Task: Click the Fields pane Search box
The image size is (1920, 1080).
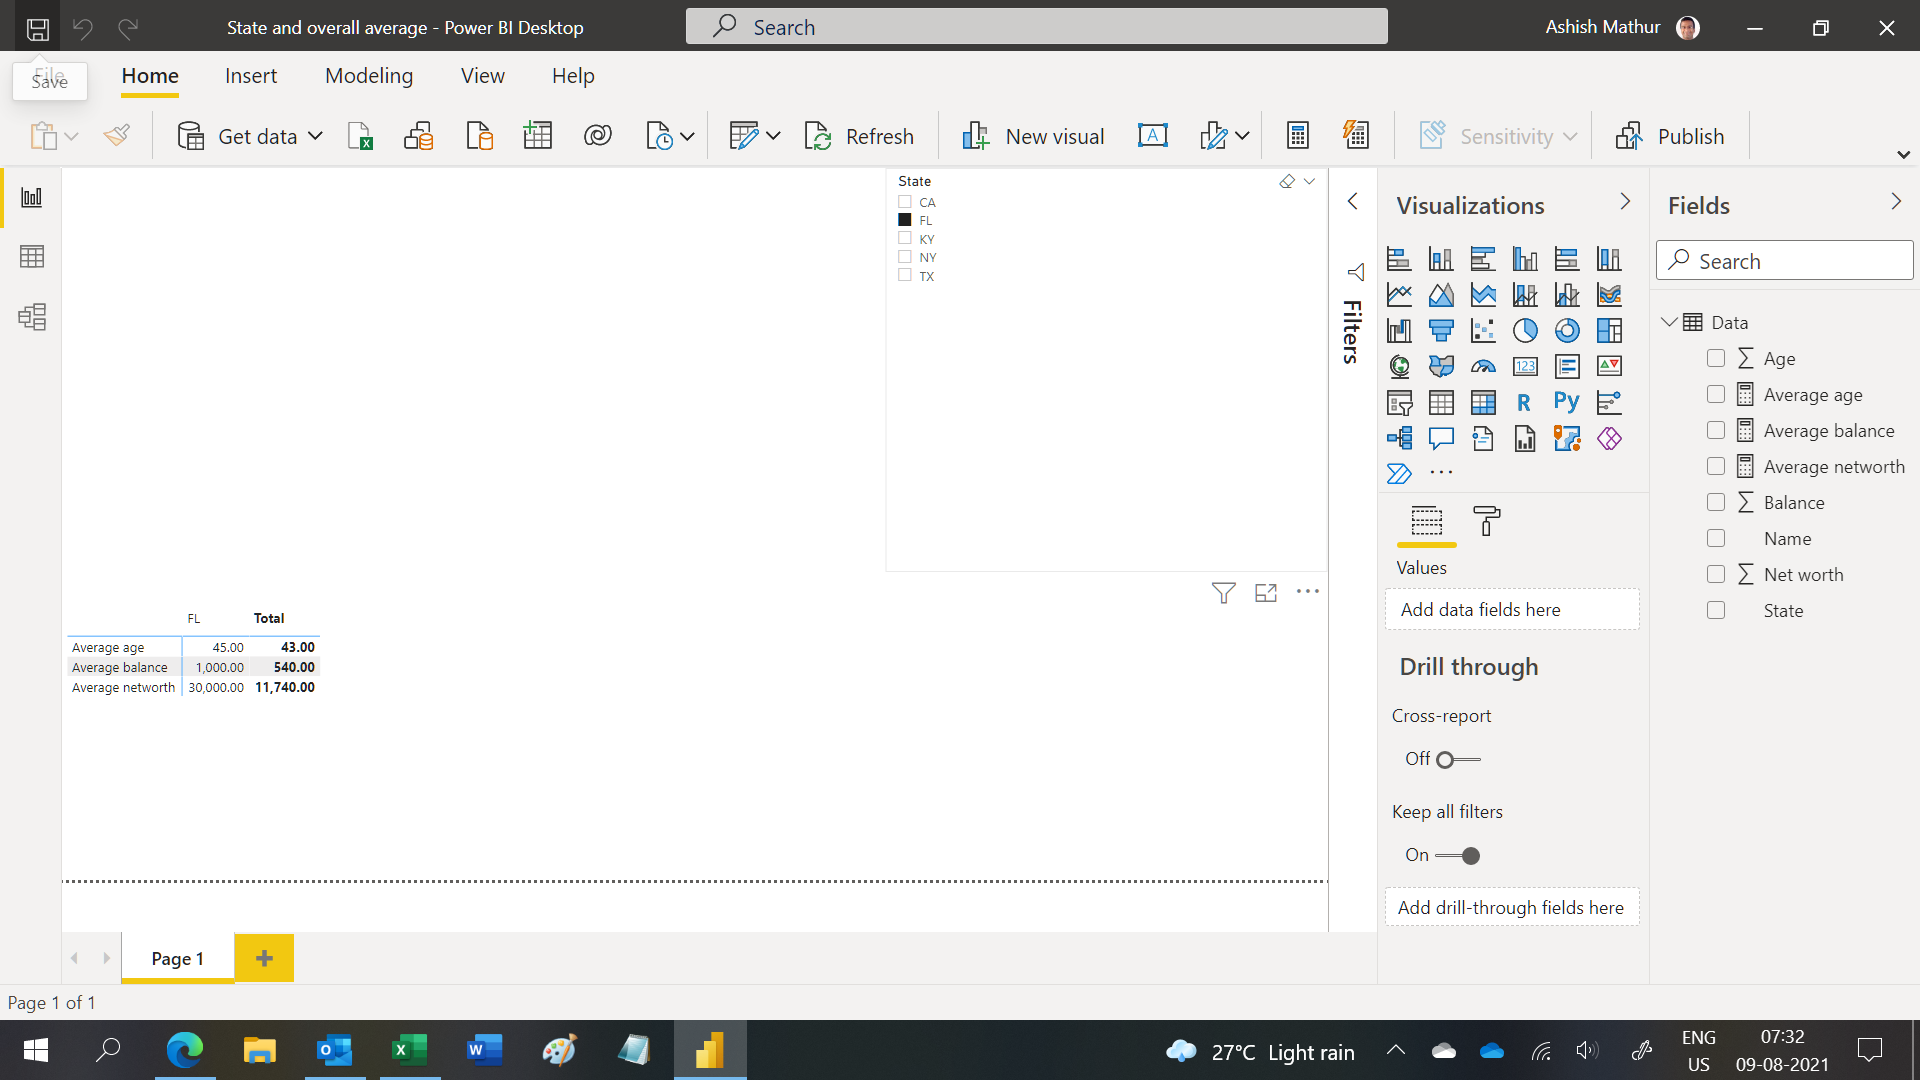Action: click(x=1785, y=261)
